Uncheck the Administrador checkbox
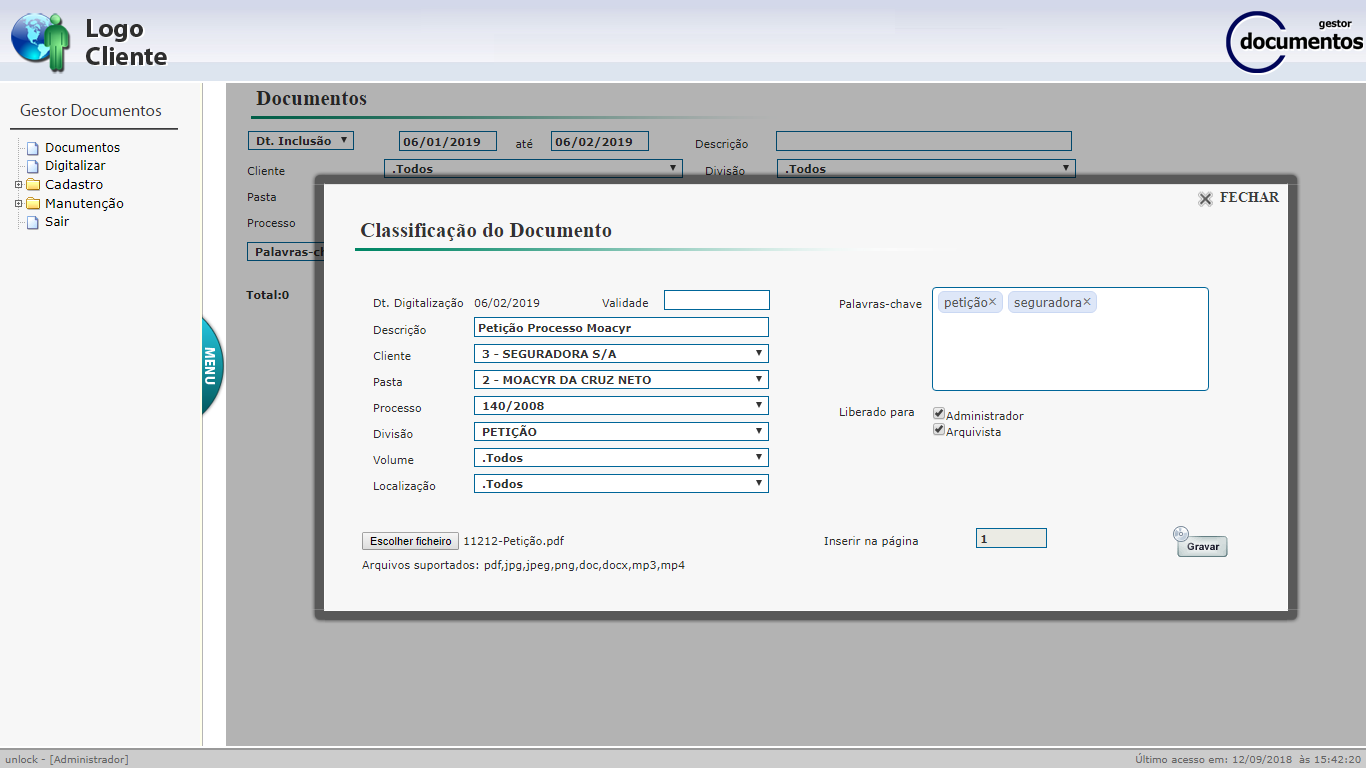Screen dimensions: 1366x768 tap(939, 414)
